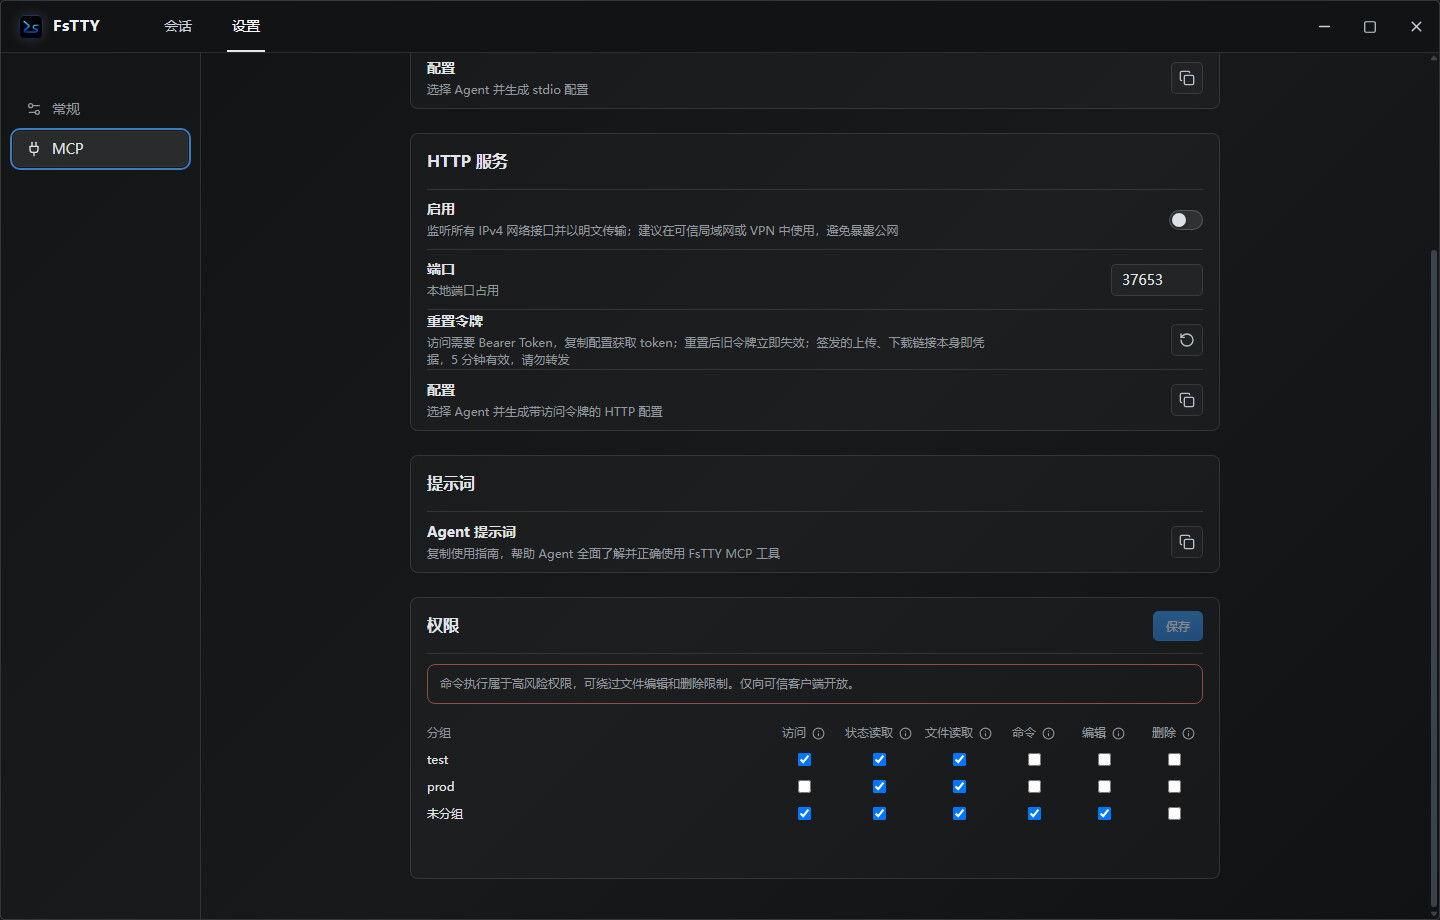
Task: Click the 端口 label
Action: pos(441,269)
